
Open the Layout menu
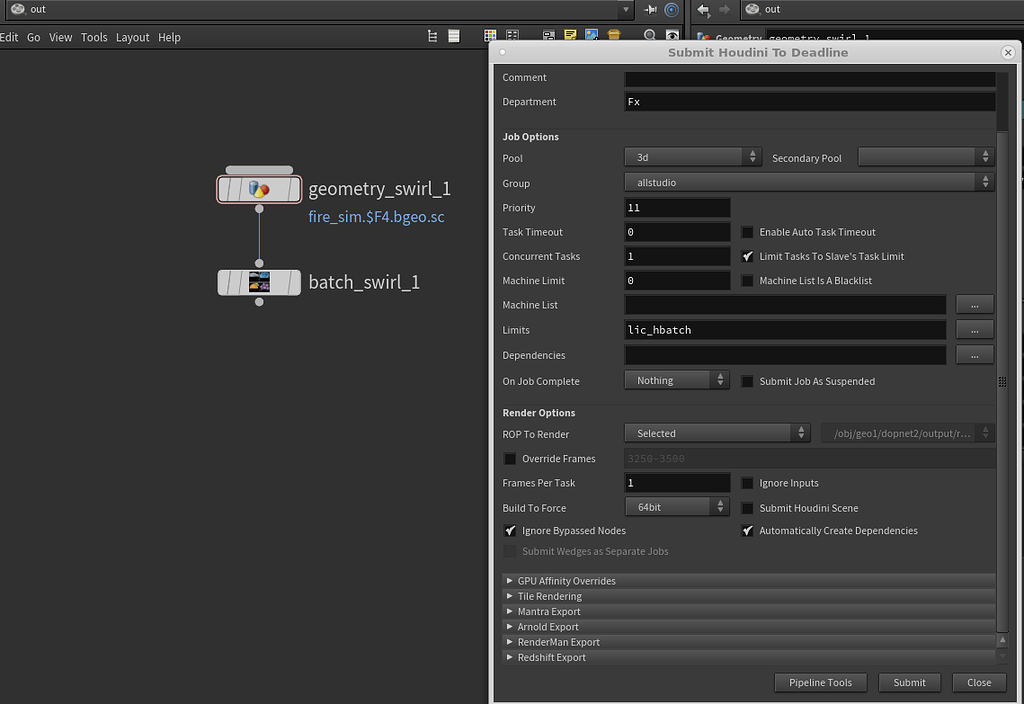tap(132, 37)
